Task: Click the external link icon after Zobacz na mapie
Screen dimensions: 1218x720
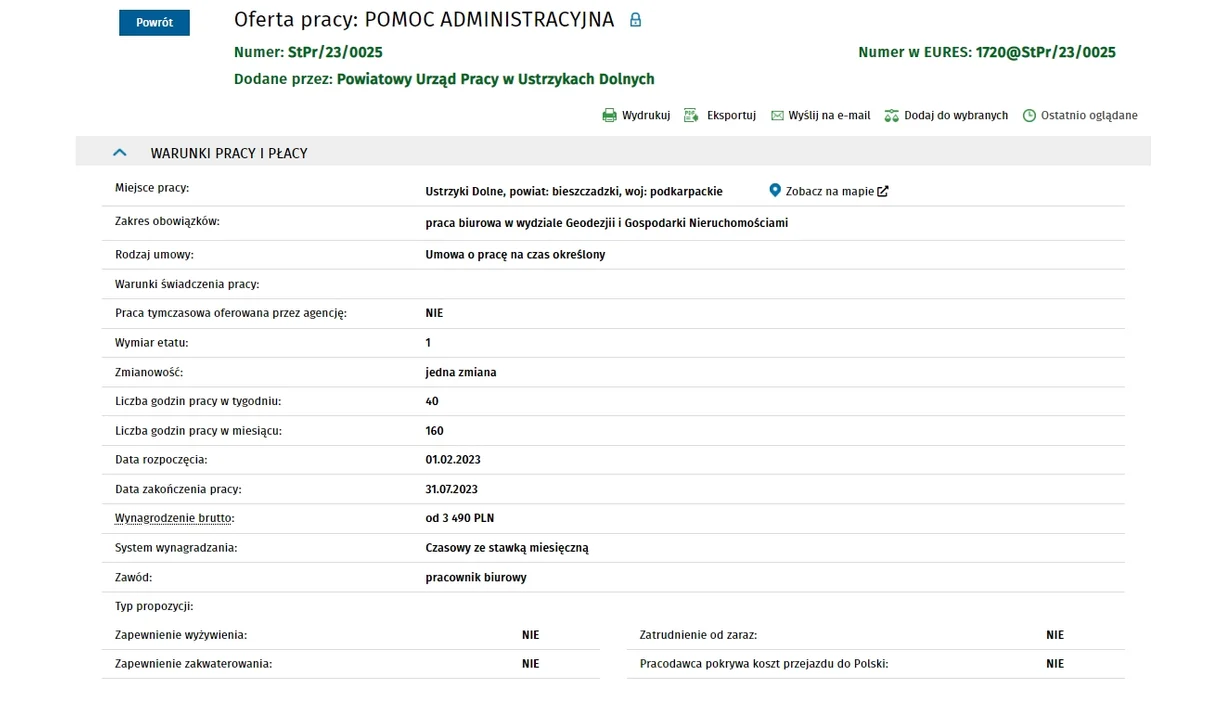Action: 883,191
